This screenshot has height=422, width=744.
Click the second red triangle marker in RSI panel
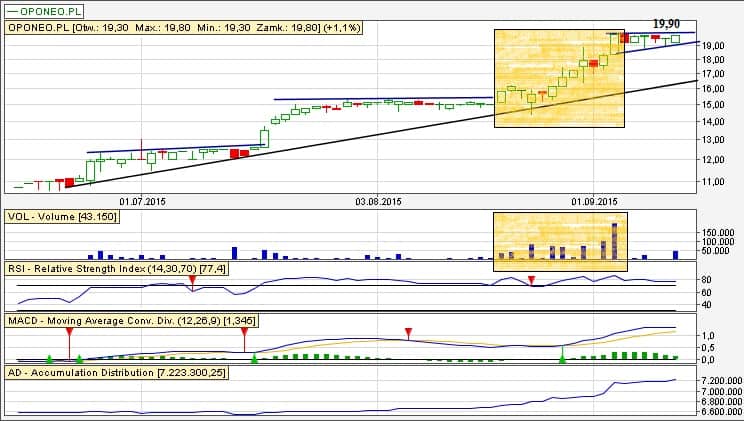click(x=532, y=280)
